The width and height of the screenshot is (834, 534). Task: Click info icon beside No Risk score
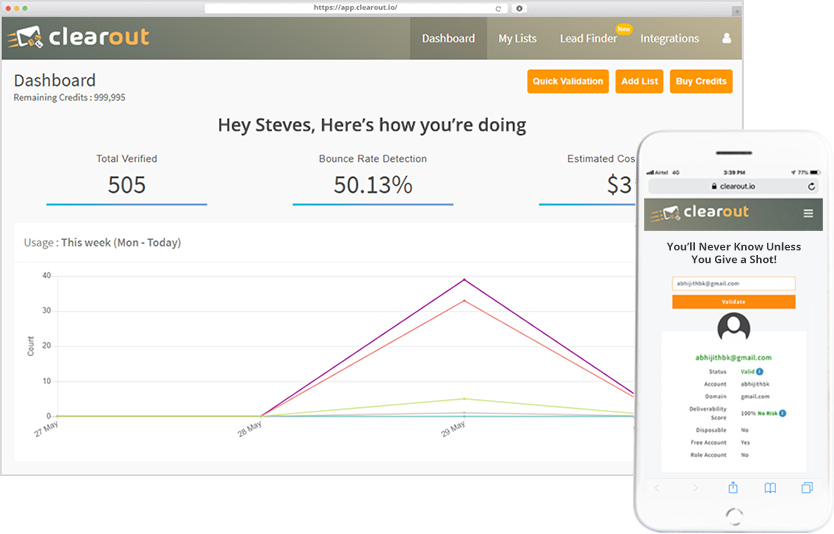(x=782, y=412)
